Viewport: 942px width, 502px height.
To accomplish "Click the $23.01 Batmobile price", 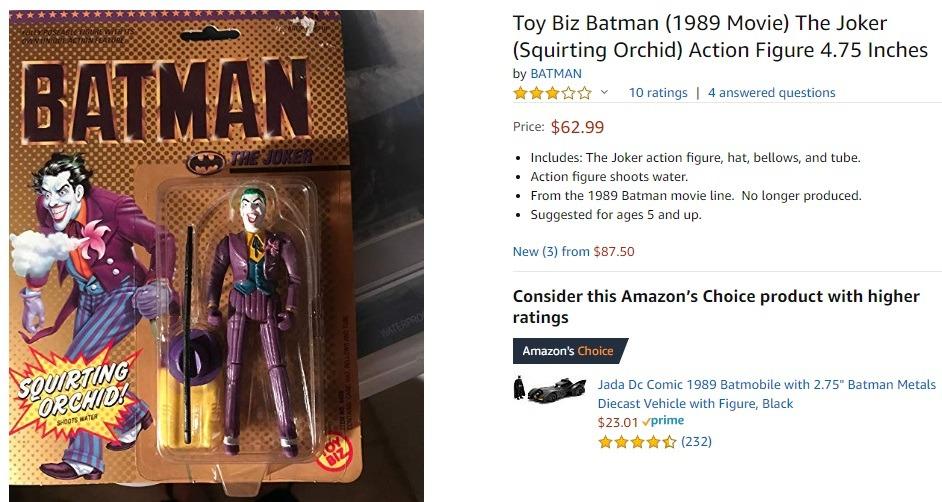I will (x=617, y=422).
